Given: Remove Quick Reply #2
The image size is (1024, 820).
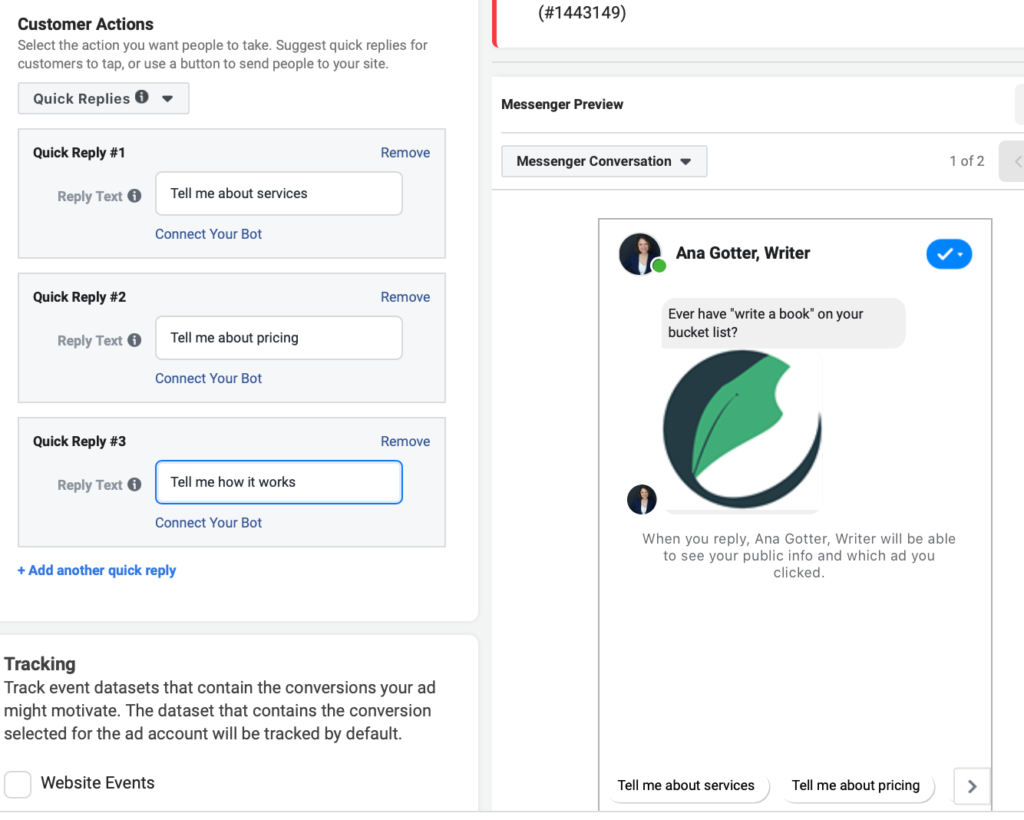Looking at the screenshot, I should pos(405,296).
